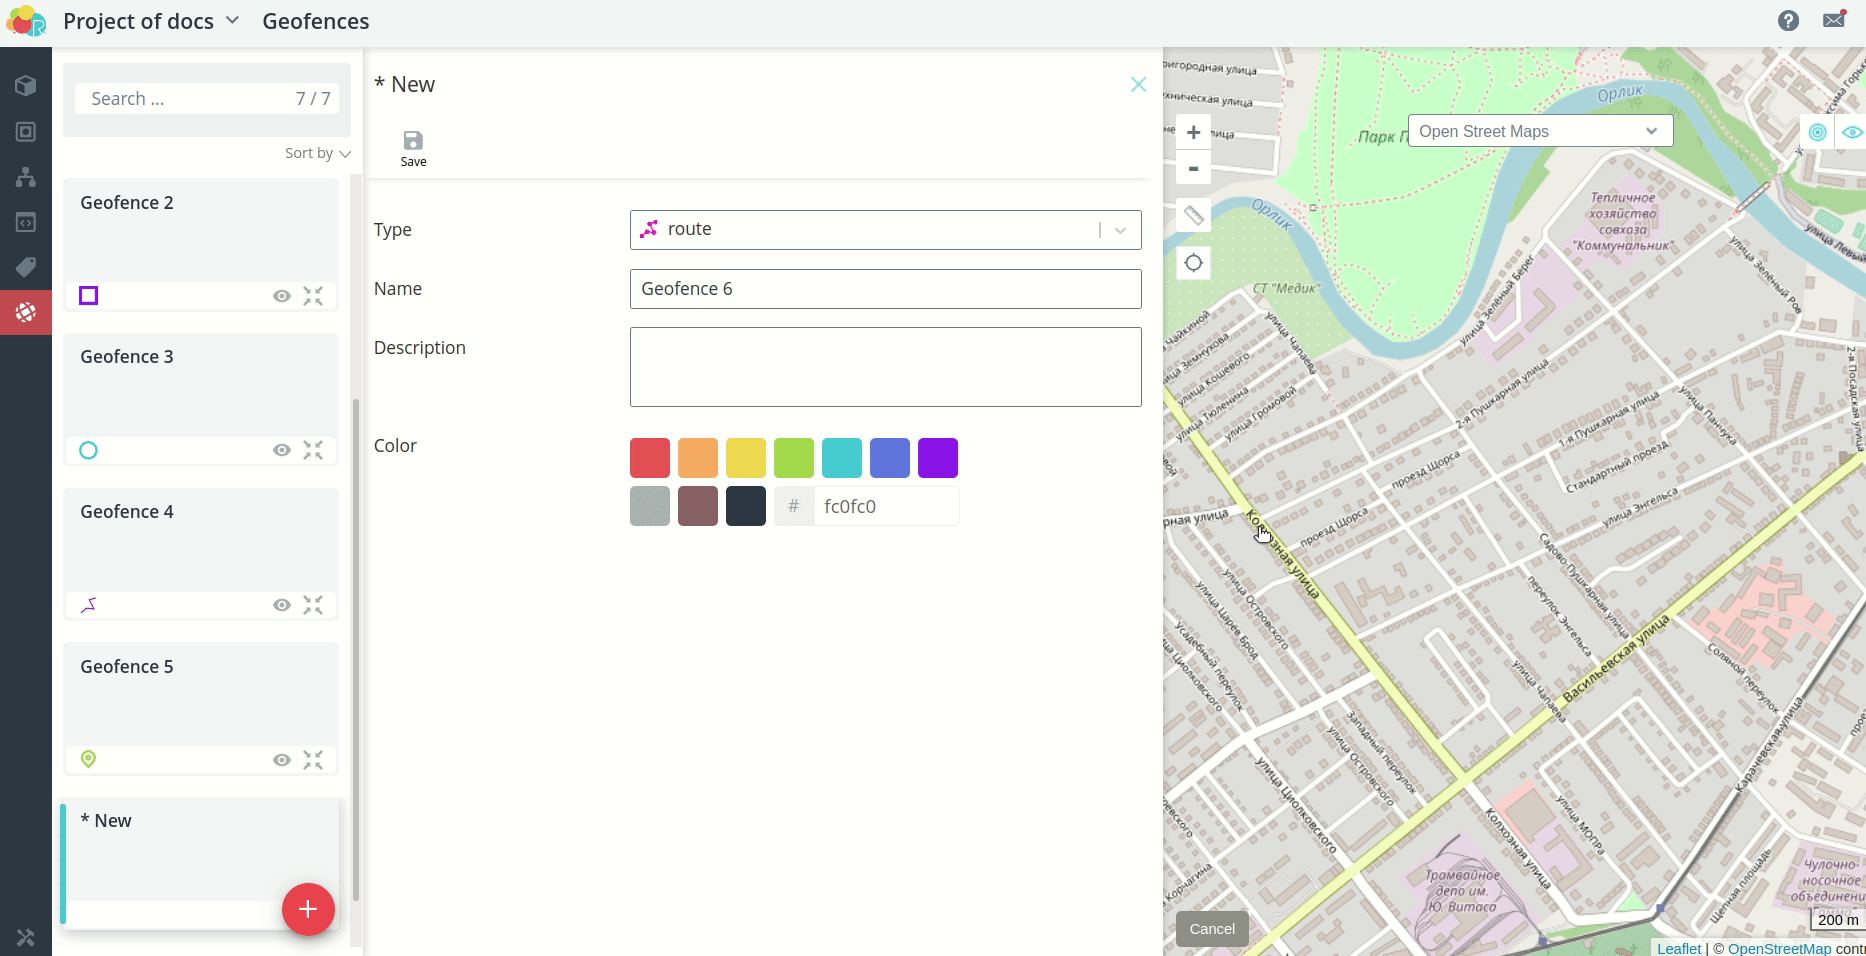Screen dimensions: 1866x956
Task: Click the map zoom in button
Action: 1193,132
